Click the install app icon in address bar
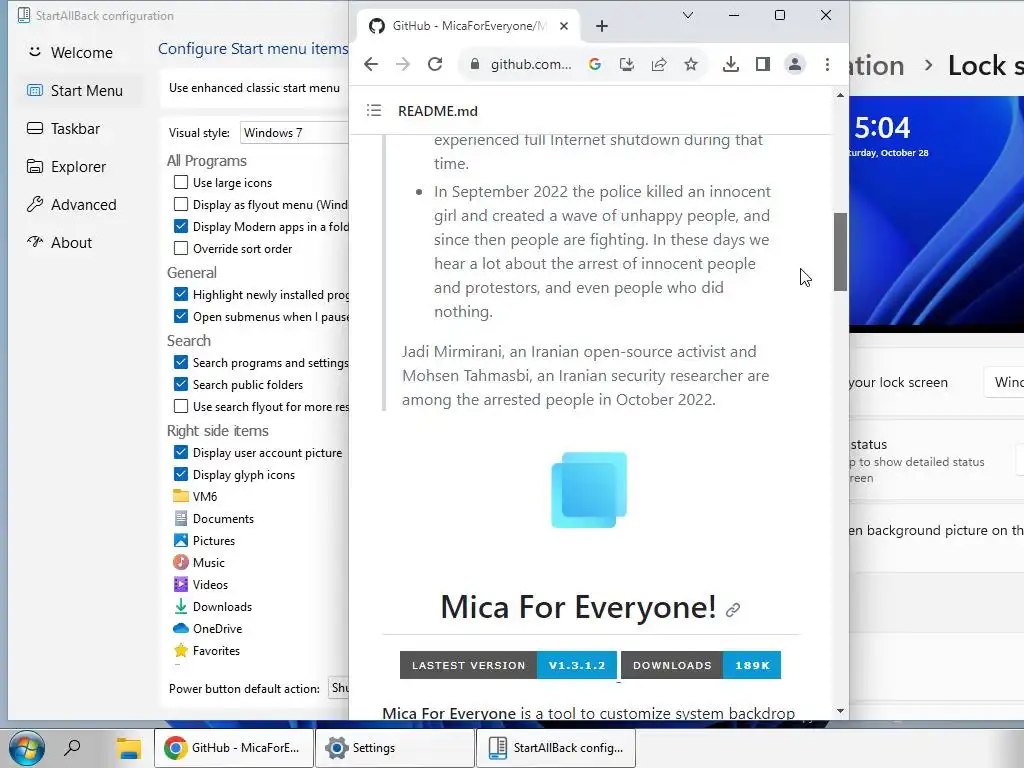The image size is (1024, 768). tap(626, 64)
